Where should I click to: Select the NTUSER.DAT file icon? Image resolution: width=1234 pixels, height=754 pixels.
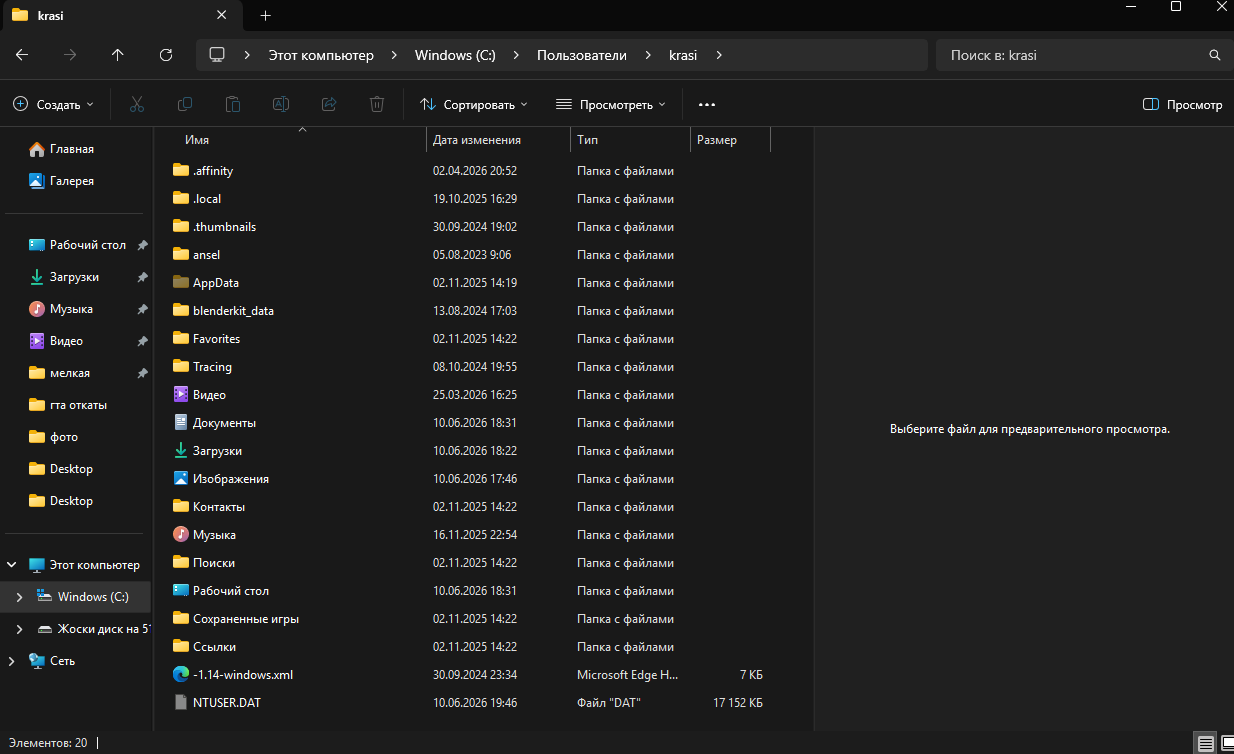(181, 702)
